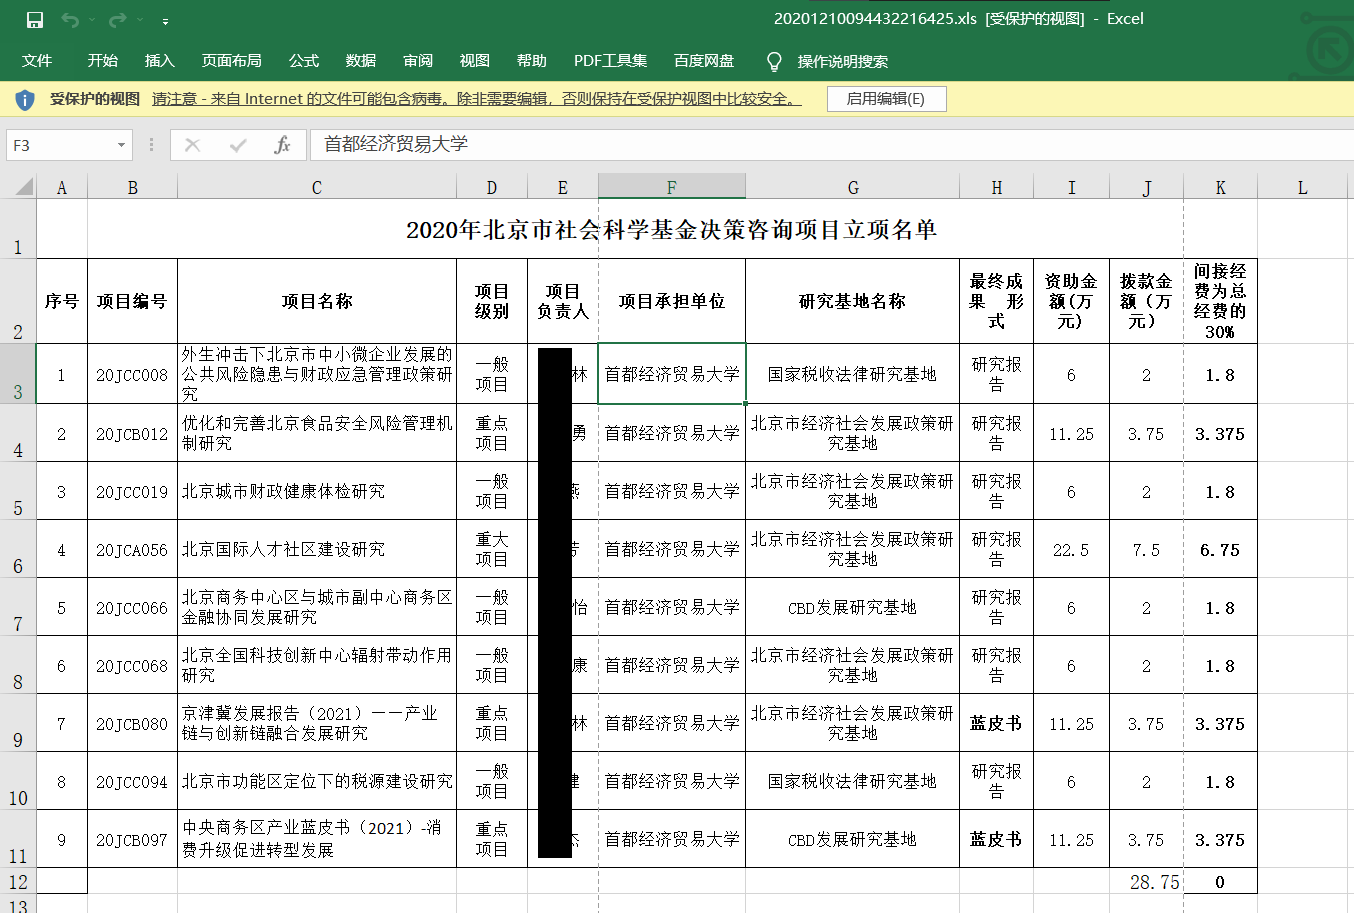Viewport: 1354px width, 913px height.
Task: Click the Insert Function fx icon
Action: (282, 145)
